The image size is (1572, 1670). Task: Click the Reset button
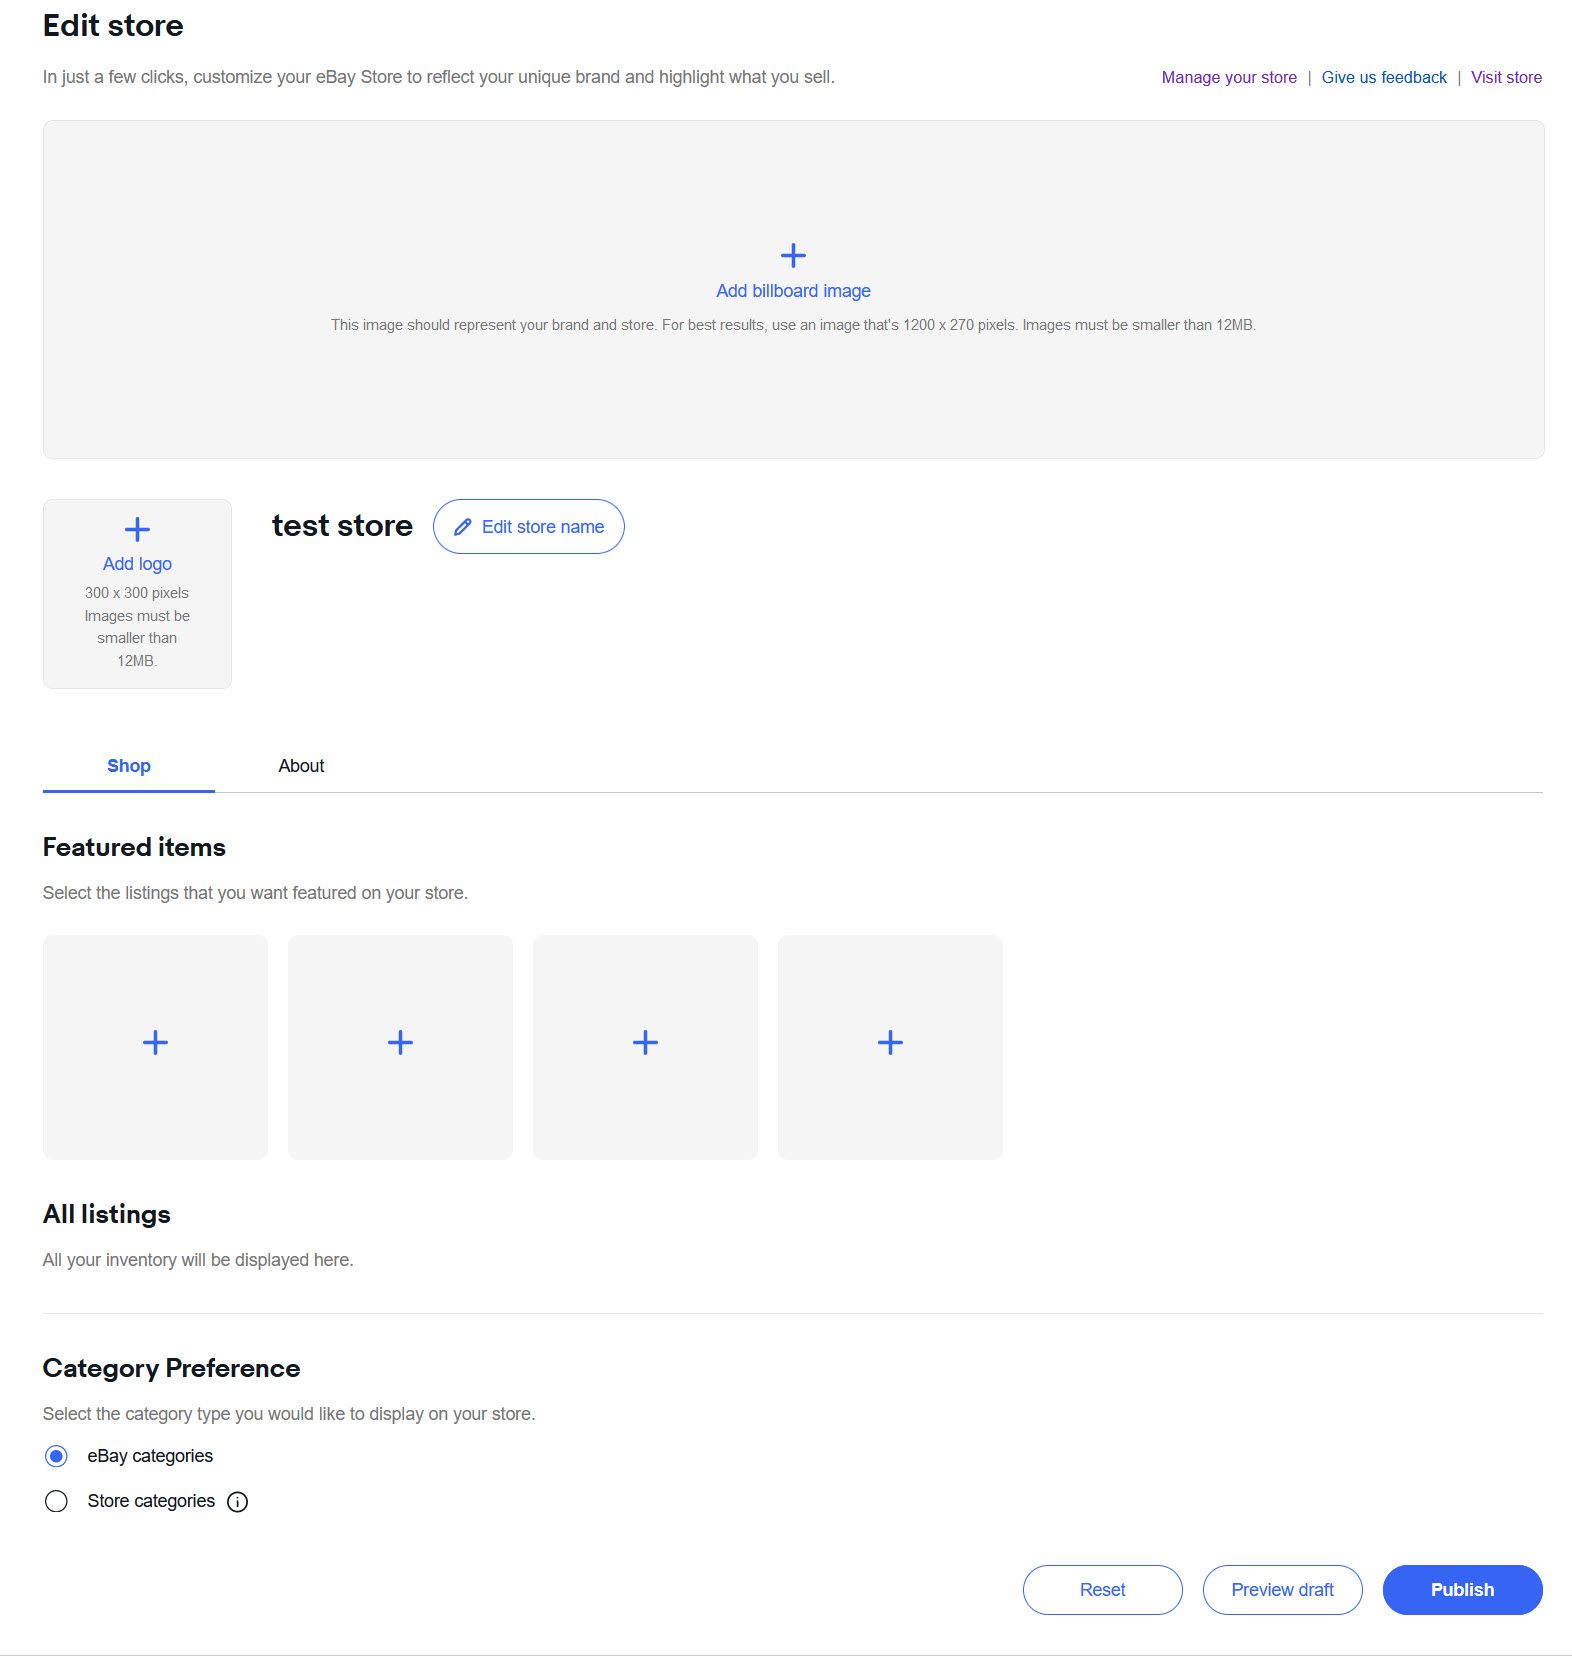pos(1102,1590)
